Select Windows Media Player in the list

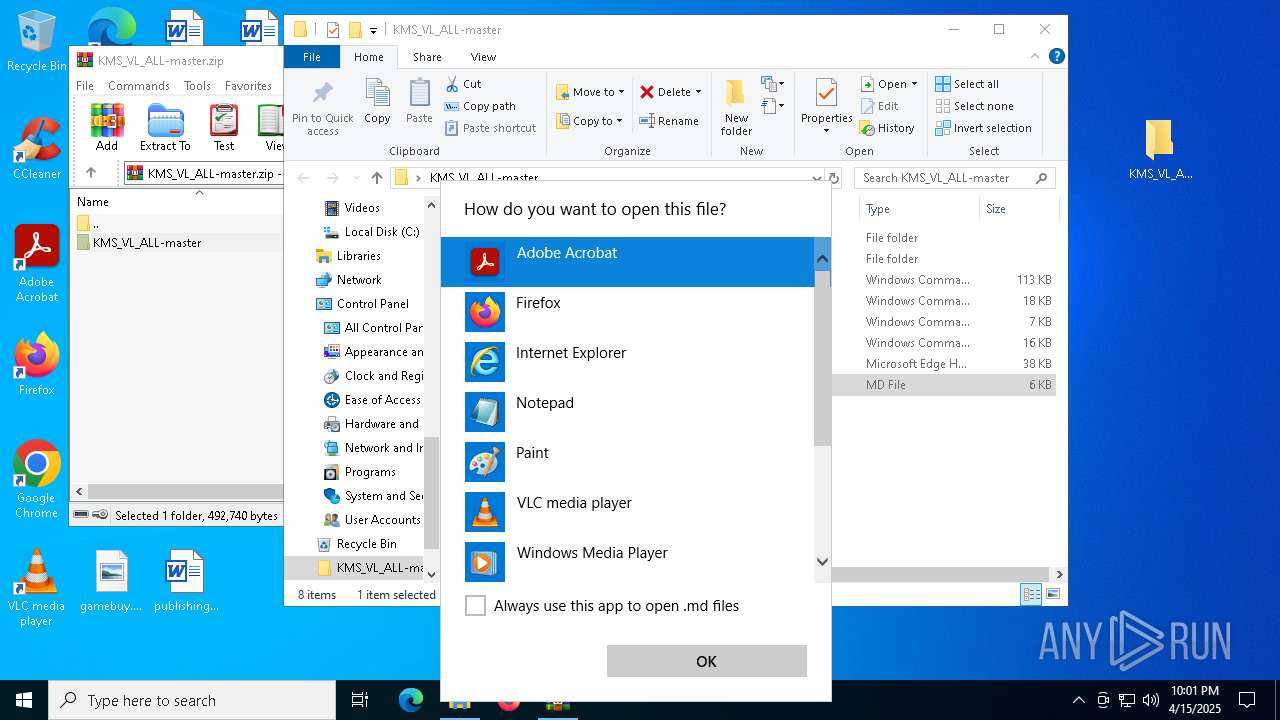[x=628, y=560]
